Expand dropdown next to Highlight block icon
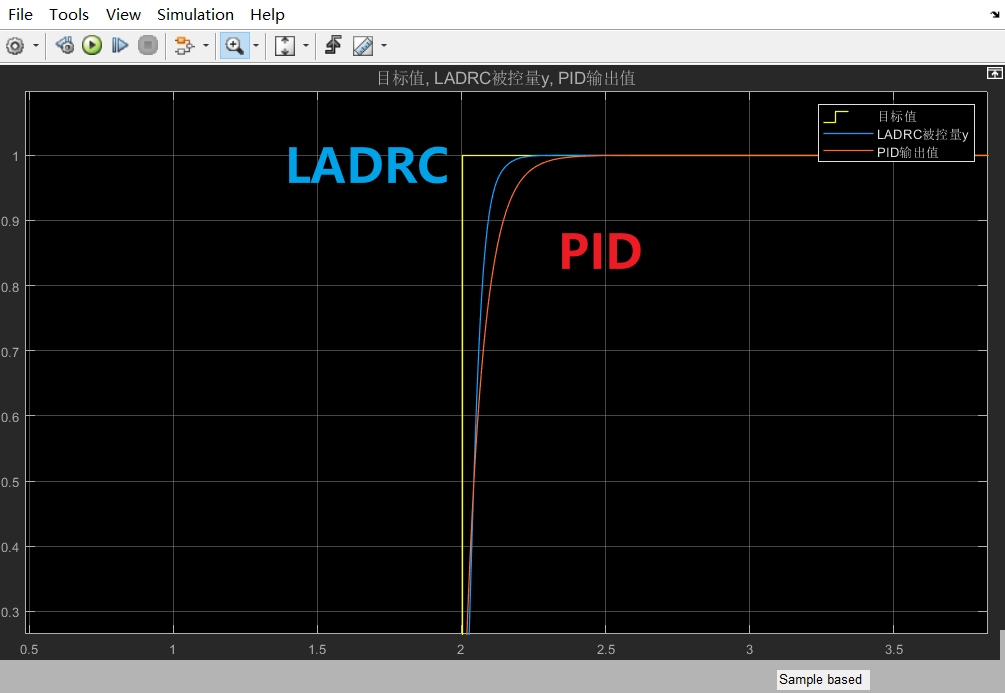1005x693 pixels. pyautogui.click(x=206, y=46)
